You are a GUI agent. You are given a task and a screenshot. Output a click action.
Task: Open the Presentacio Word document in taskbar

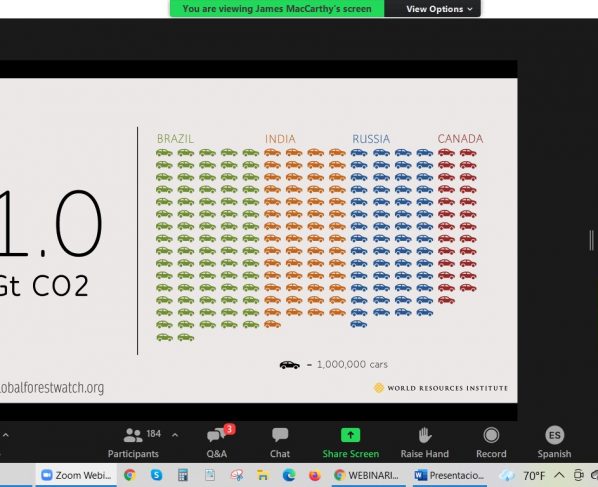pyautogui.click(x=449, y=475)
